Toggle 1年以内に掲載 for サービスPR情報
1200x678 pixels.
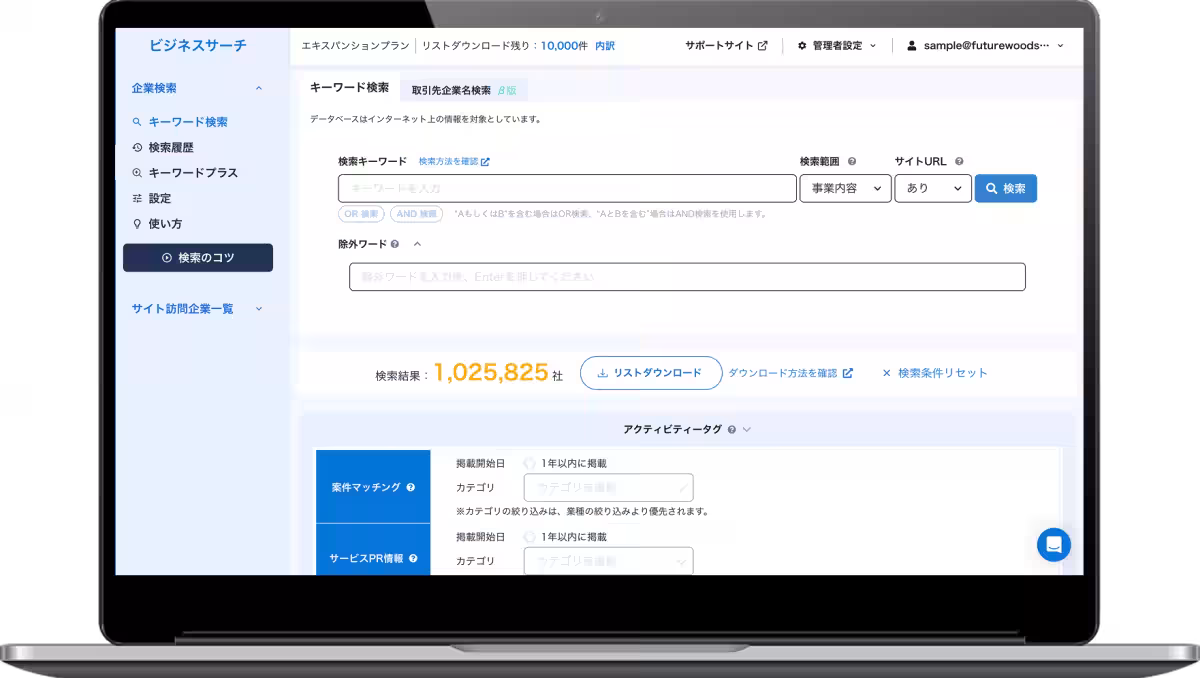click(530, 537)
